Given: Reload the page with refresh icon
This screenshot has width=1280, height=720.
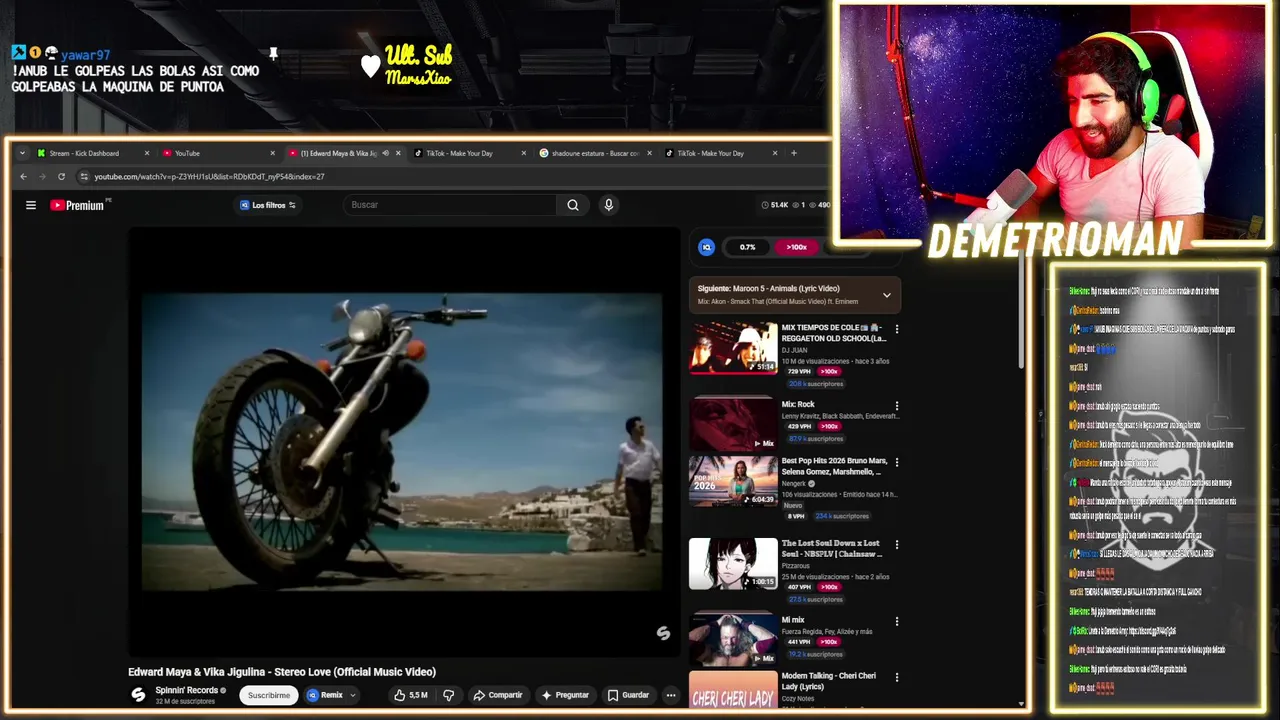Looking at the screenshot, I should click(x=61, y=176).
